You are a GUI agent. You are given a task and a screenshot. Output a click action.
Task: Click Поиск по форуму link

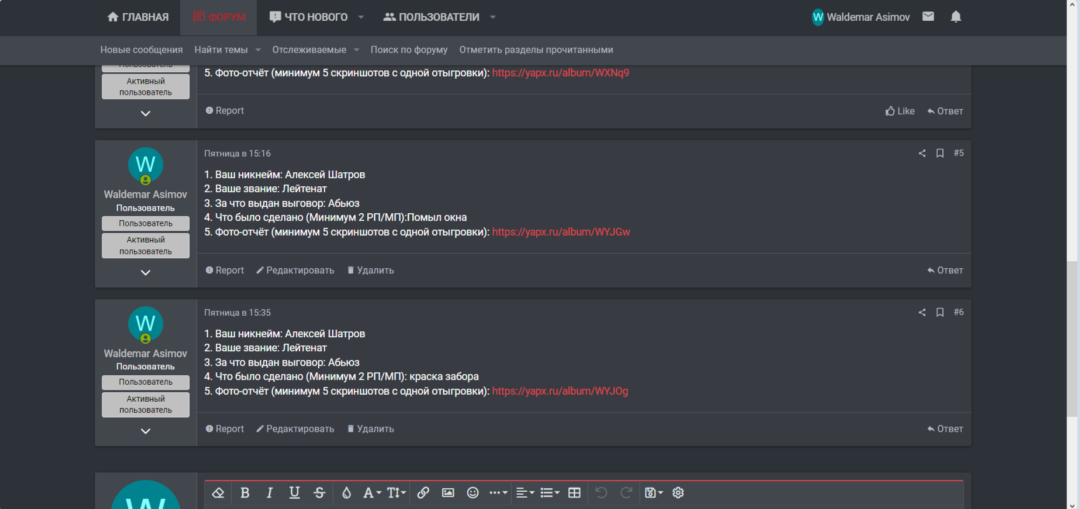(409, 50)
